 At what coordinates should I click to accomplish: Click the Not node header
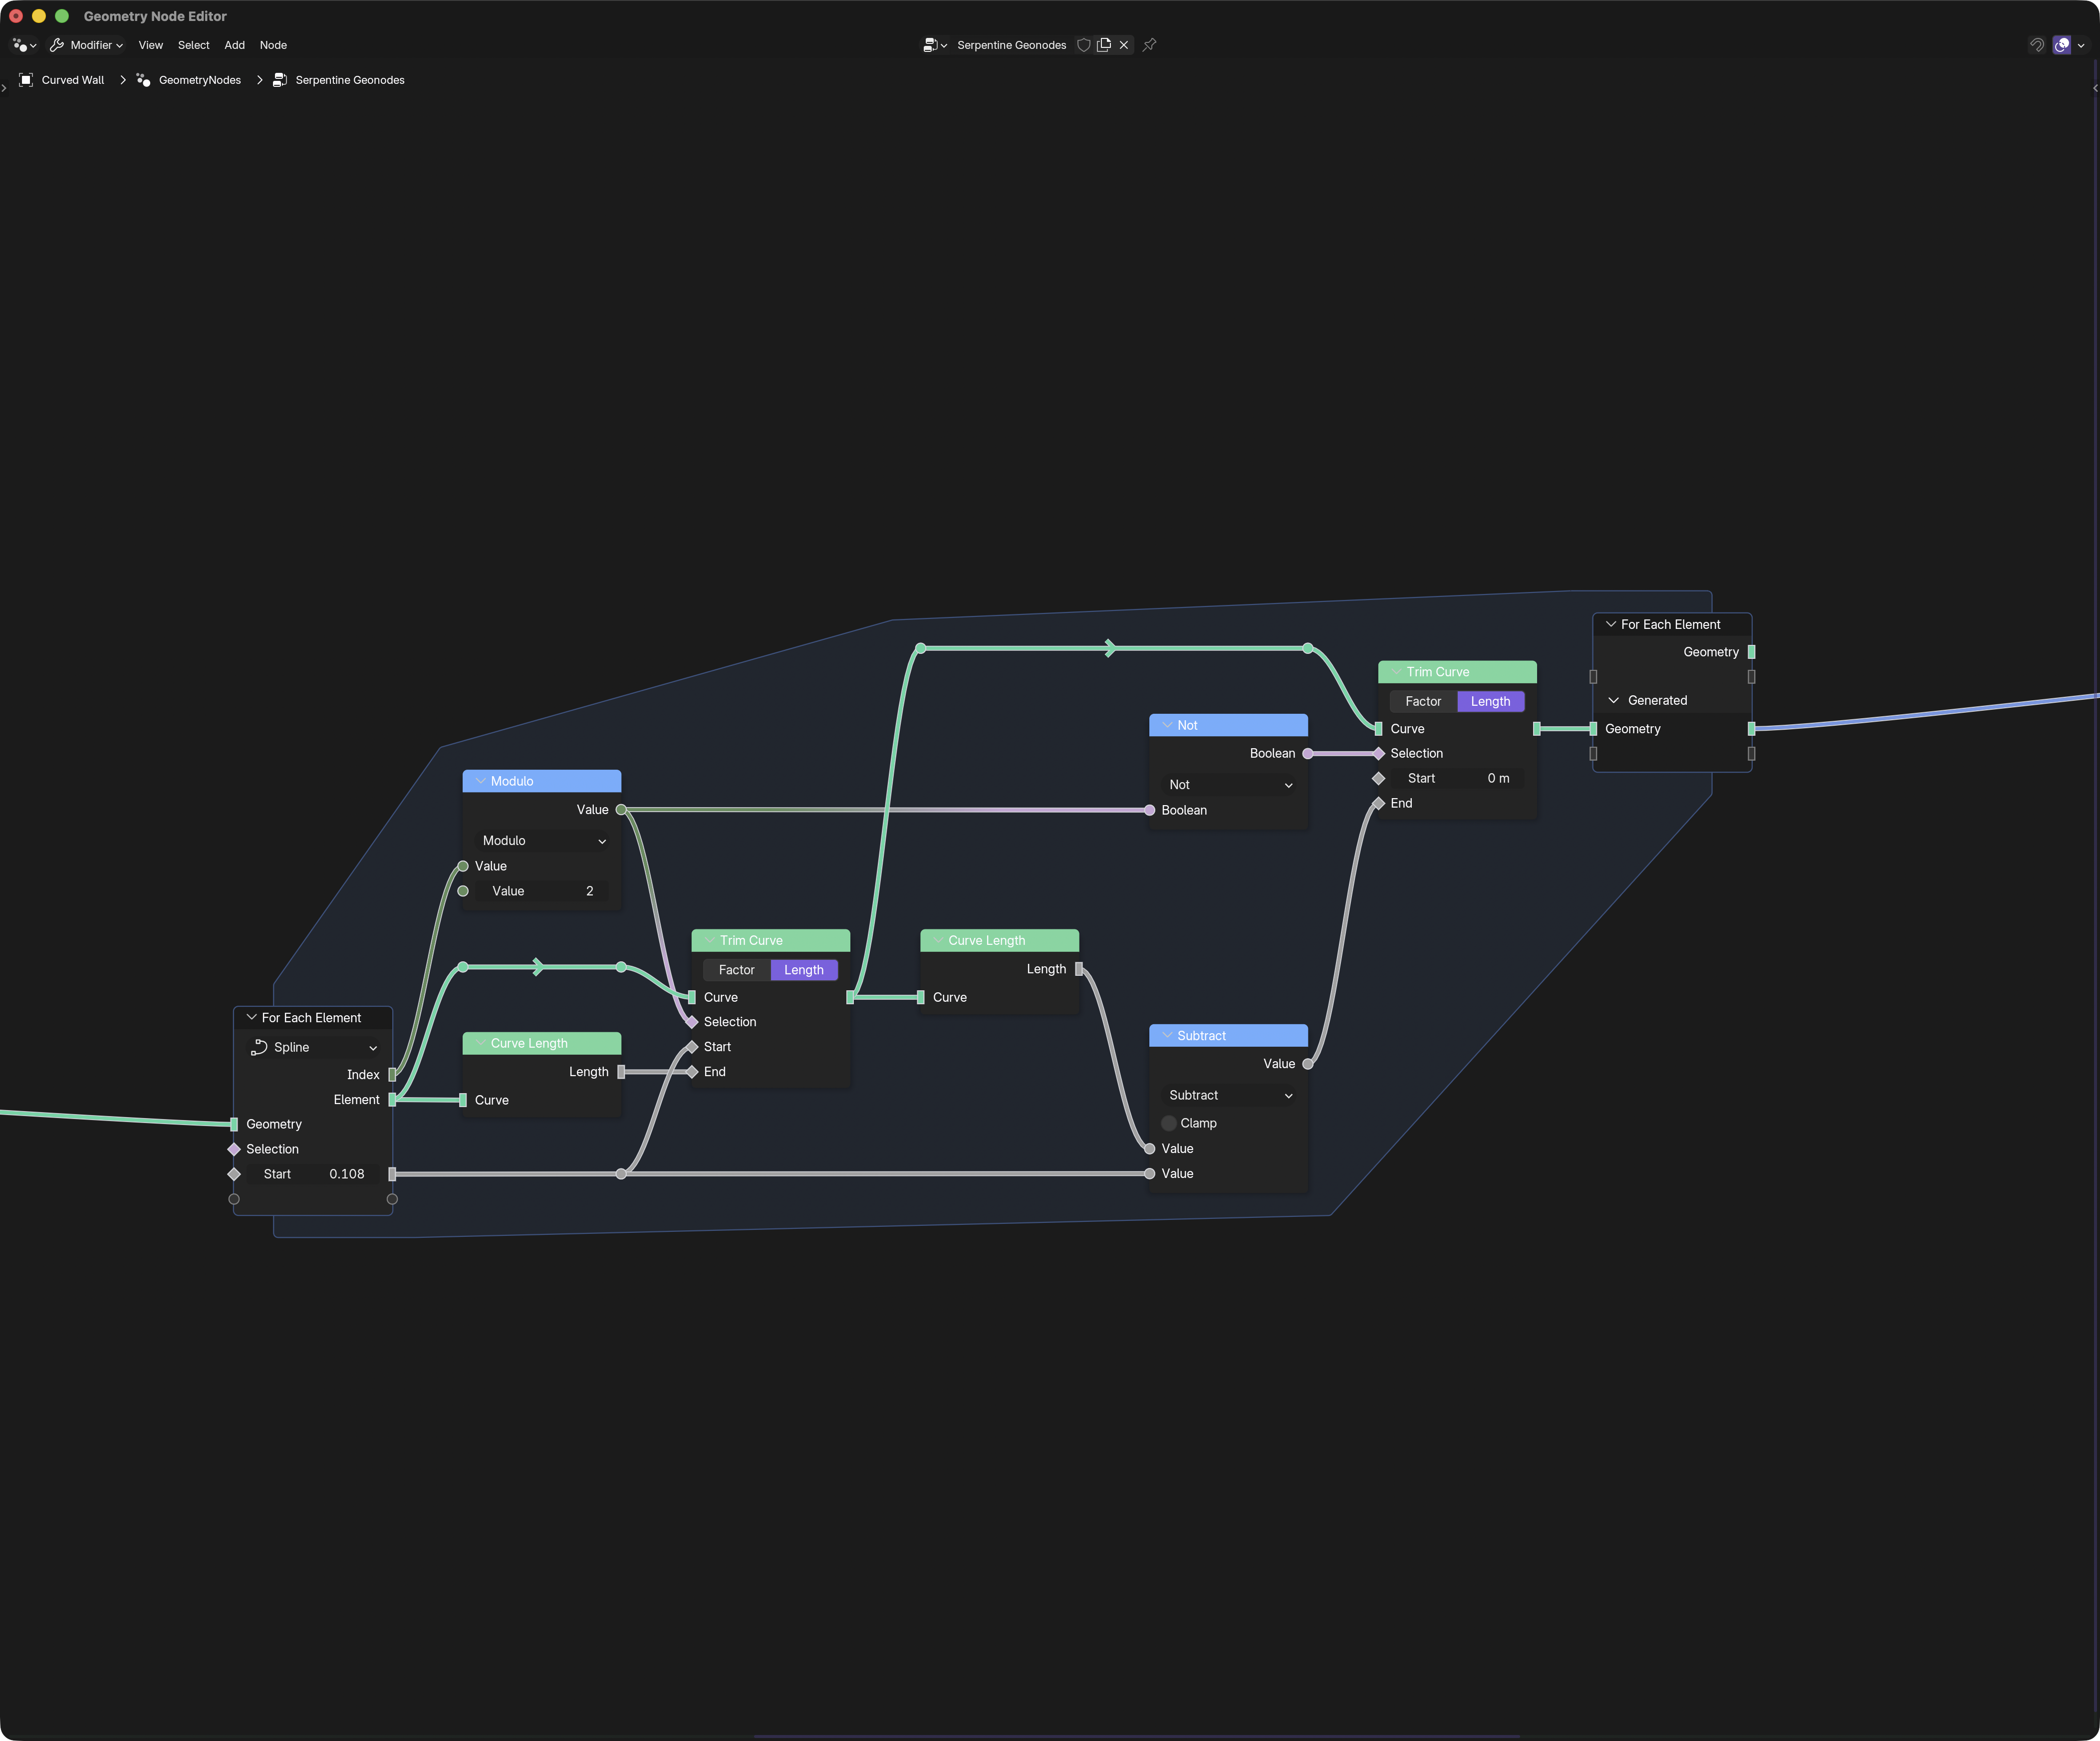click(x=1229, y=725)
